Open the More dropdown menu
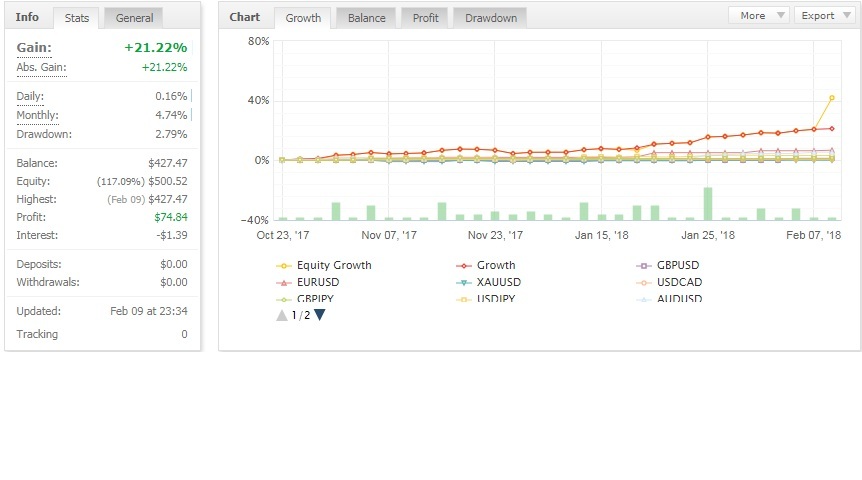 (x=759, y=15)
